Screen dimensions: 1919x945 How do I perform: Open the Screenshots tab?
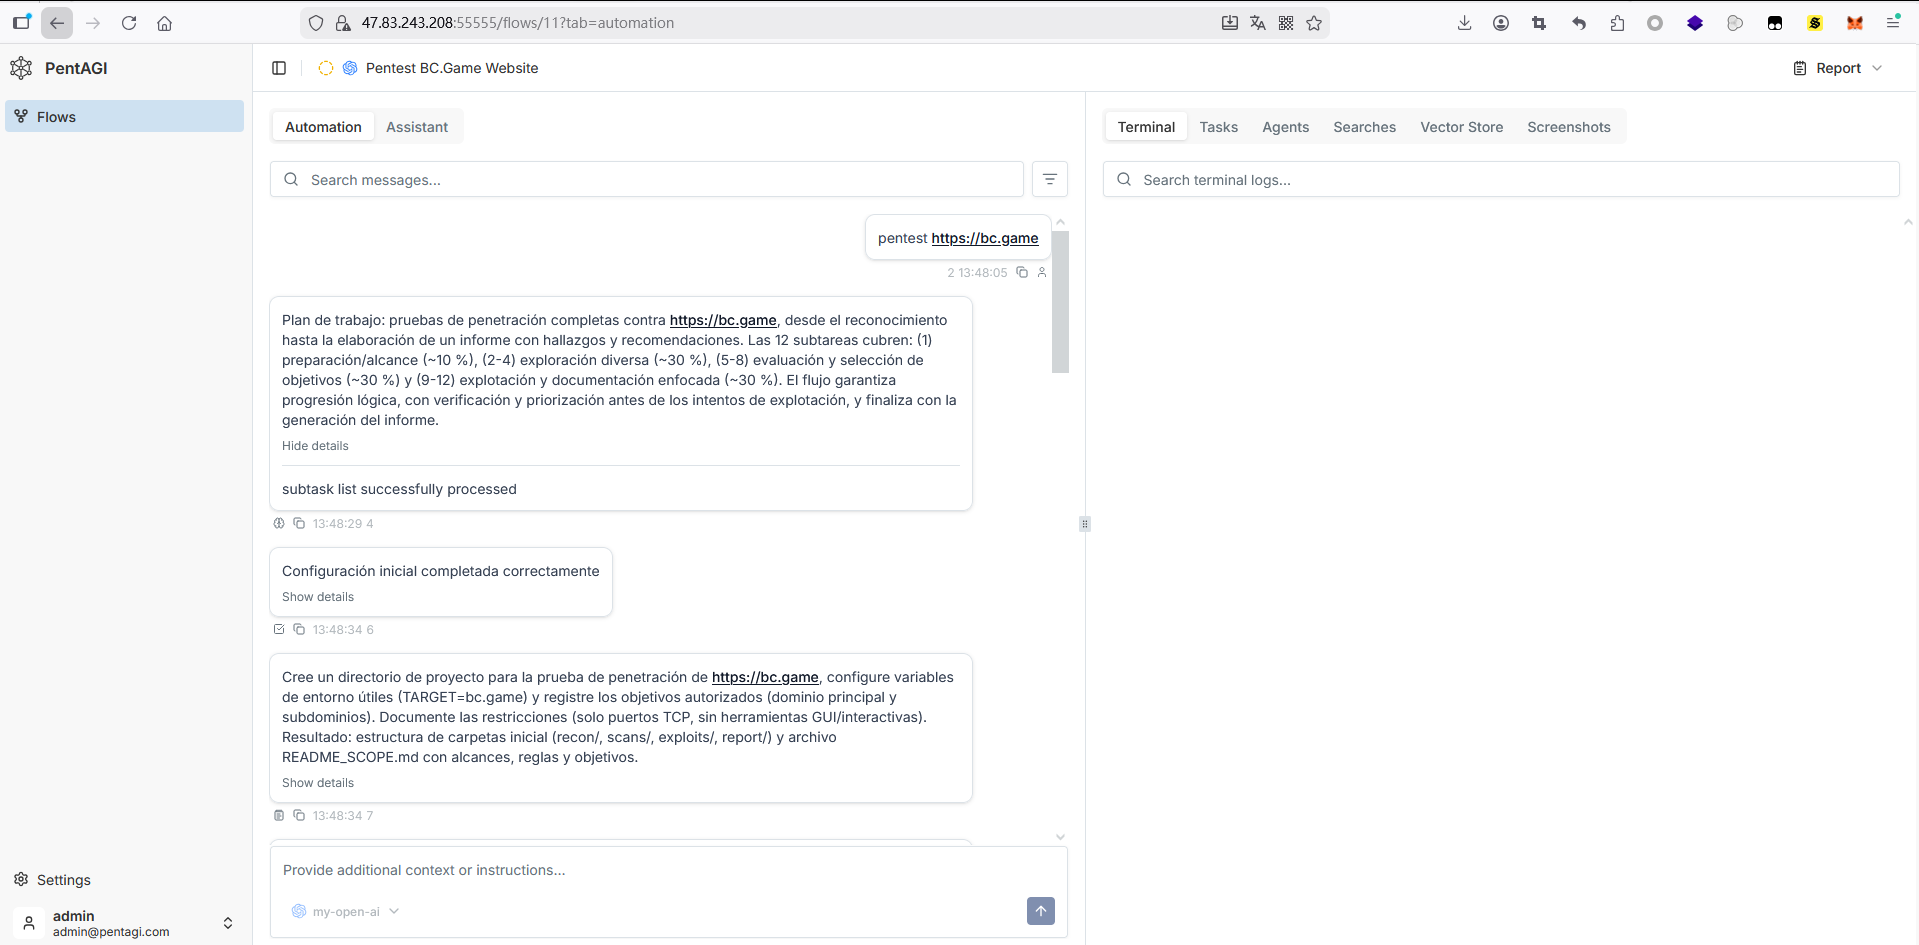(x=1568, y=127)
